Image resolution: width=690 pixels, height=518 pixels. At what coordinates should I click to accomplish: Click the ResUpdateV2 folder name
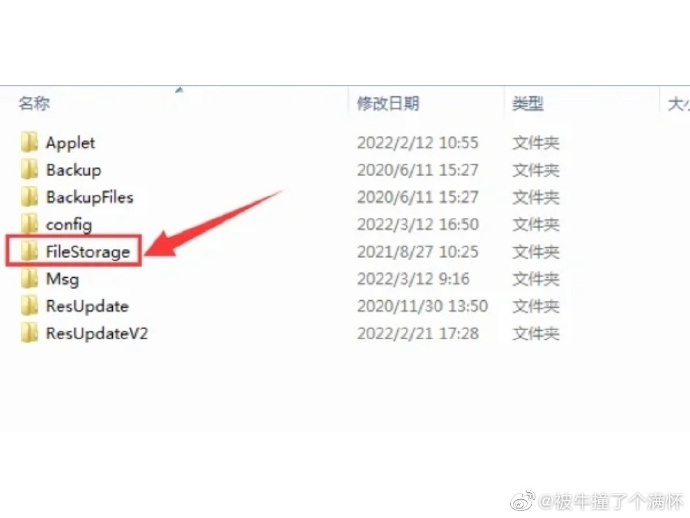(x=97, y=333)
